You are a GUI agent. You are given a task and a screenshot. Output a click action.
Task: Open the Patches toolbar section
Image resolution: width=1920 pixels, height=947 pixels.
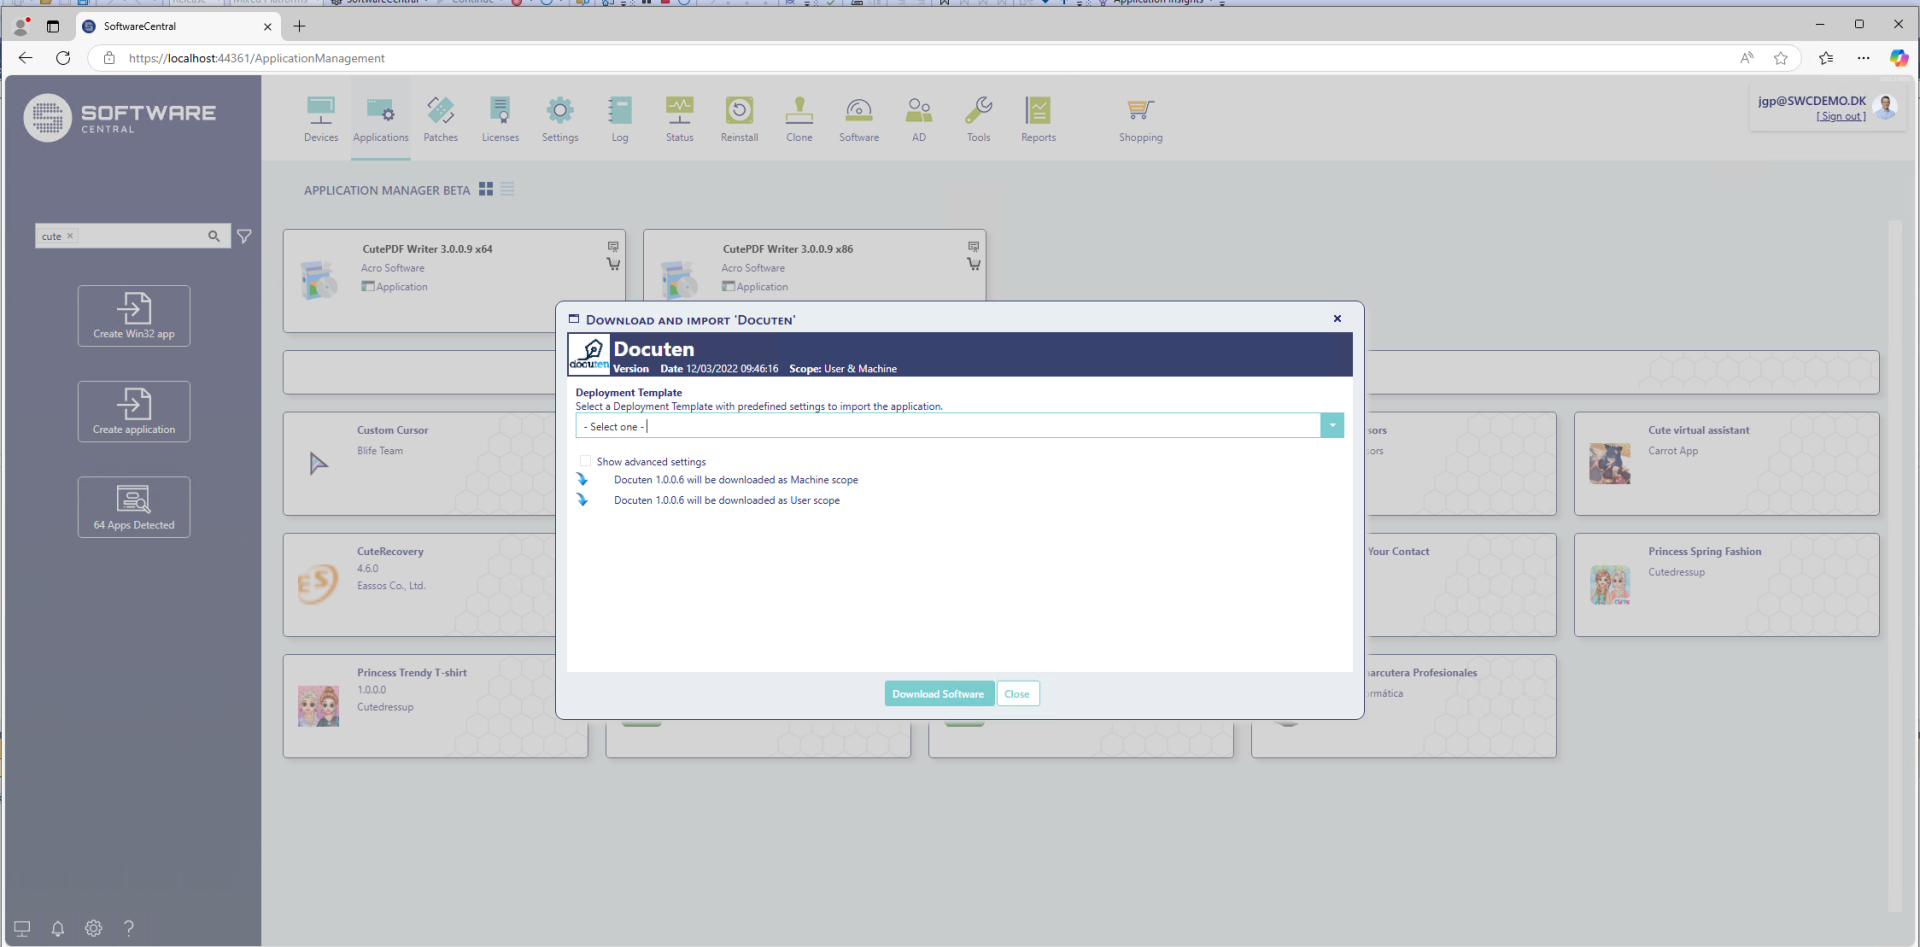pyautogui.click(x=440, y=119)
